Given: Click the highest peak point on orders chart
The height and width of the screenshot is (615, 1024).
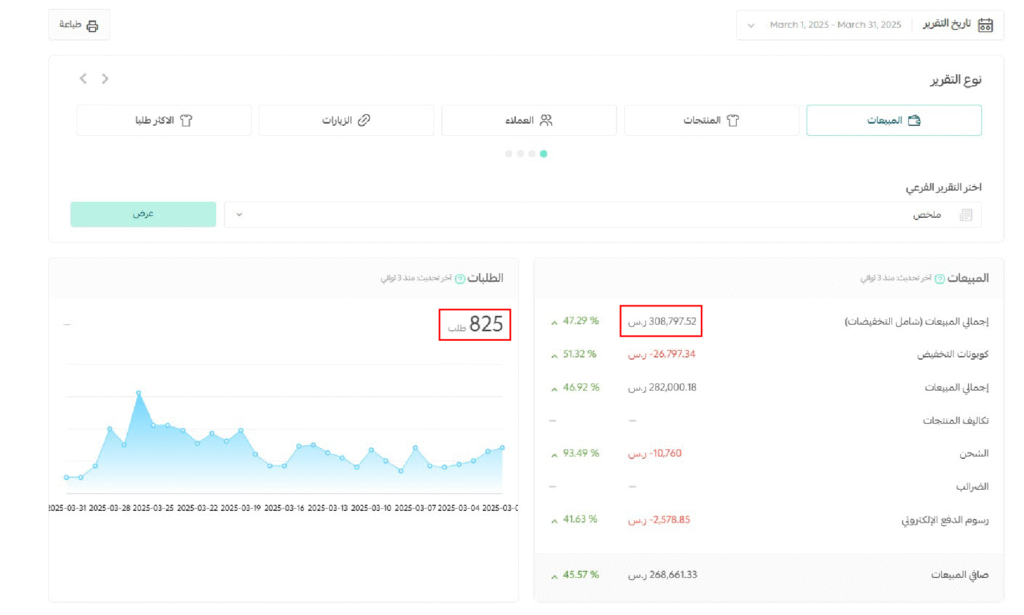Looking at the screenshot, I should coord(139,393).
